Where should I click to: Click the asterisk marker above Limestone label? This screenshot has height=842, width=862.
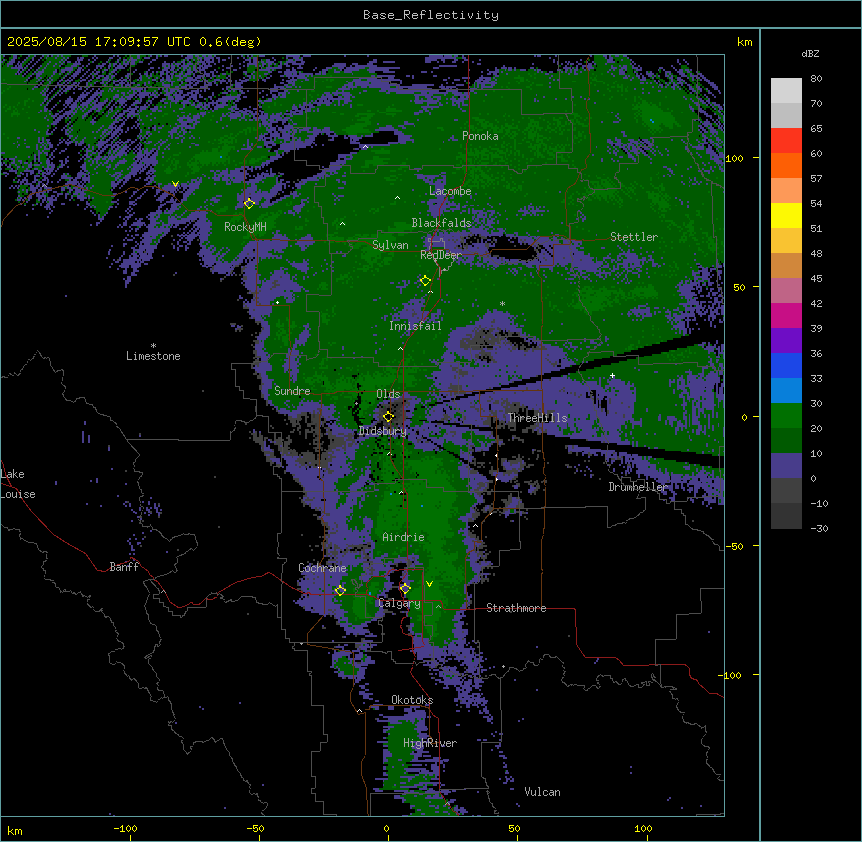coord(153,346)
